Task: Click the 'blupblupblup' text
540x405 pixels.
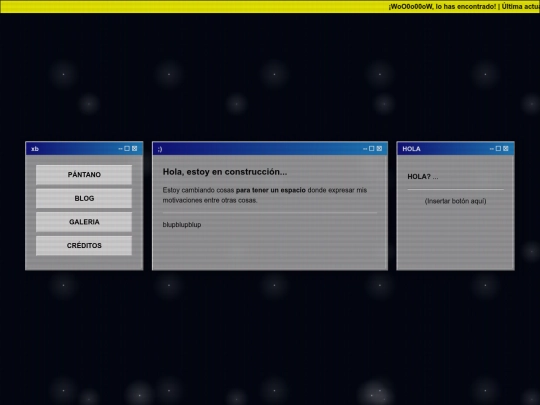Action: point(182,225)
